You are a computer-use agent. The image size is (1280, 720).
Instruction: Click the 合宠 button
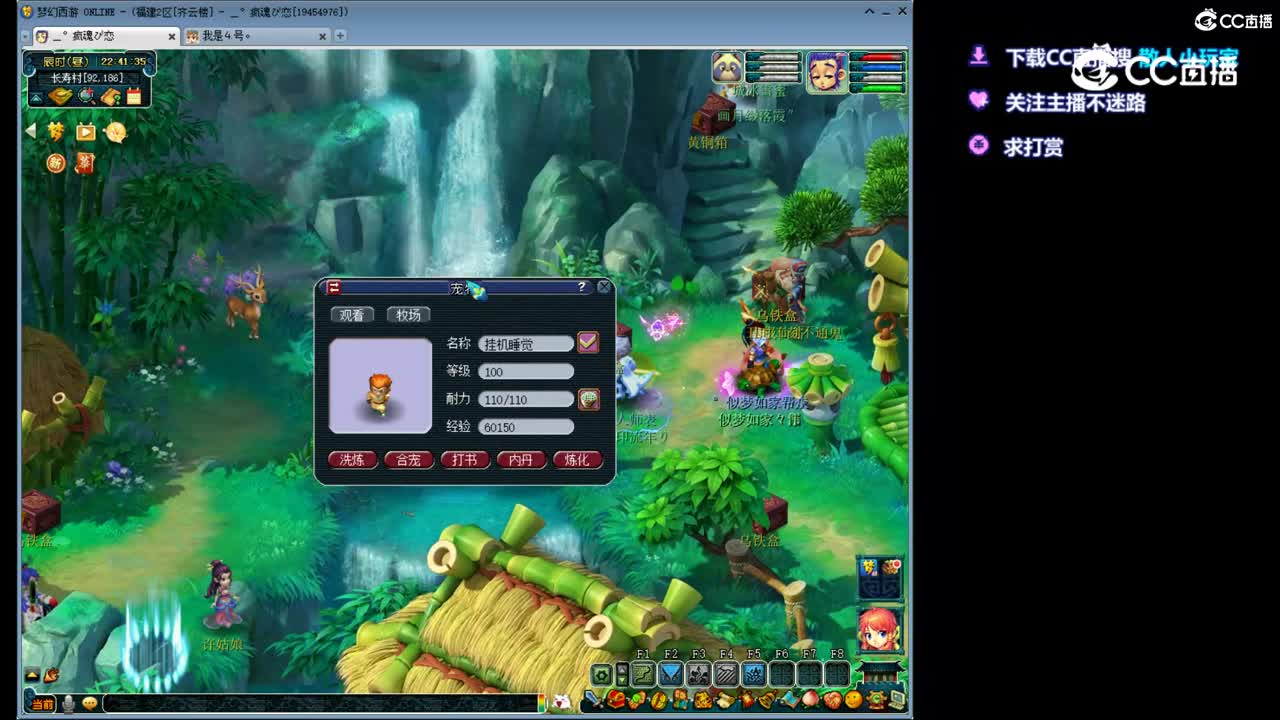(x=408, y=460)
